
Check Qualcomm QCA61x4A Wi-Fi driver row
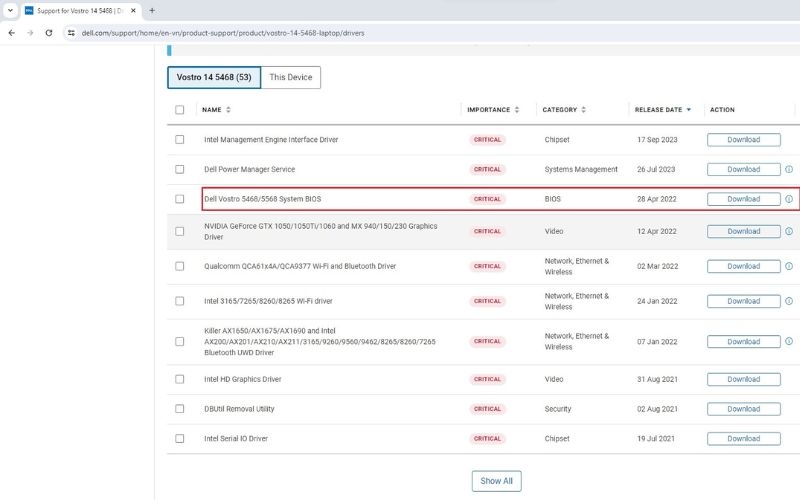(180, 266)
